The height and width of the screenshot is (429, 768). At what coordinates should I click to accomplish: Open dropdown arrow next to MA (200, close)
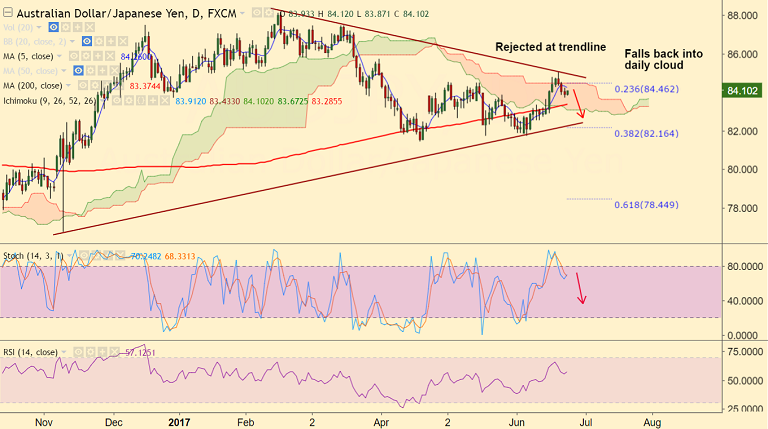[x=68, y=85]
